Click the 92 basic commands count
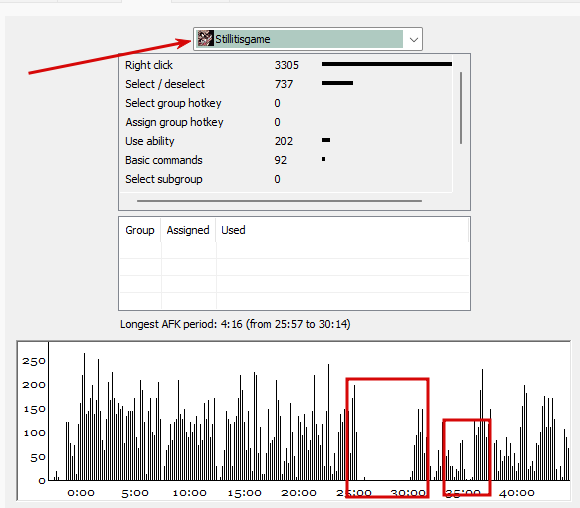Viewport: 580px width, 508px height. (x=281, y=160)
